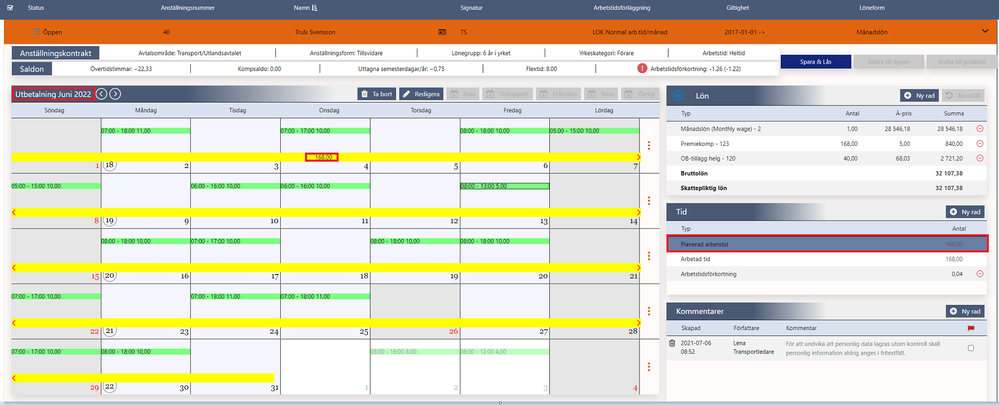The height and width of the screenshot is (405, 999).
Task: Select the week 19 number circle
Action: pos(110,220)
